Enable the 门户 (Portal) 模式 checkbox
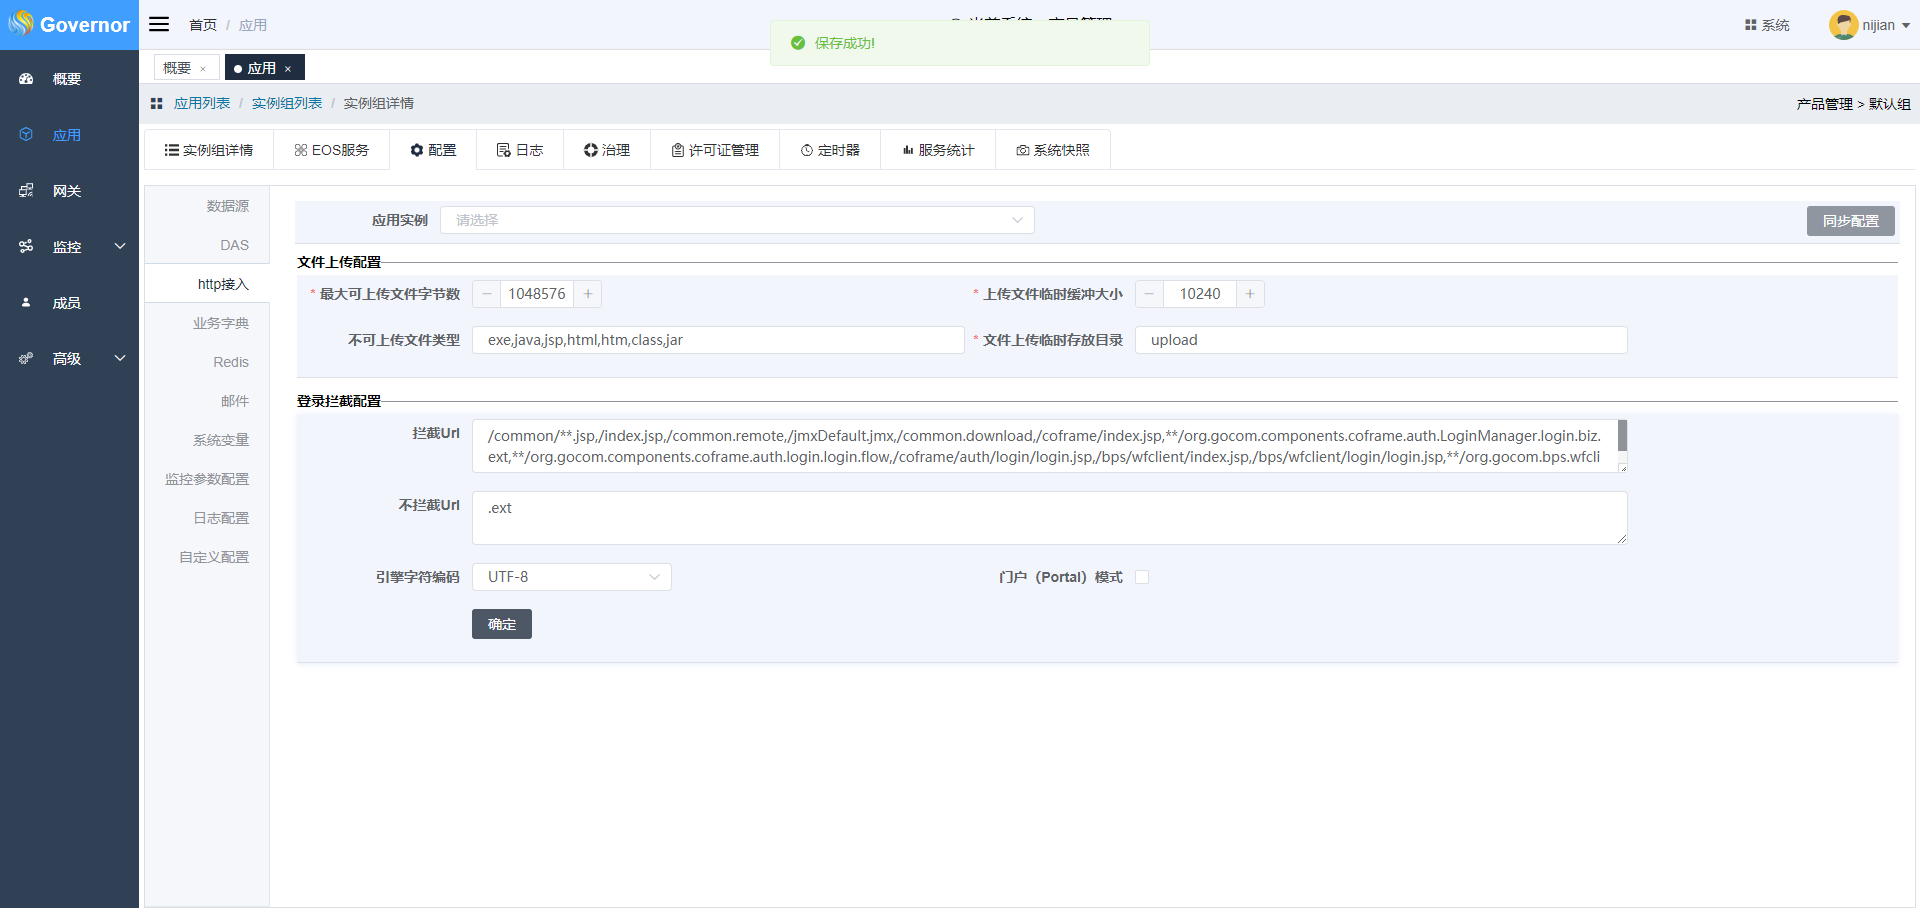This screenshot has height=908, width=1920. point(1142,577)
